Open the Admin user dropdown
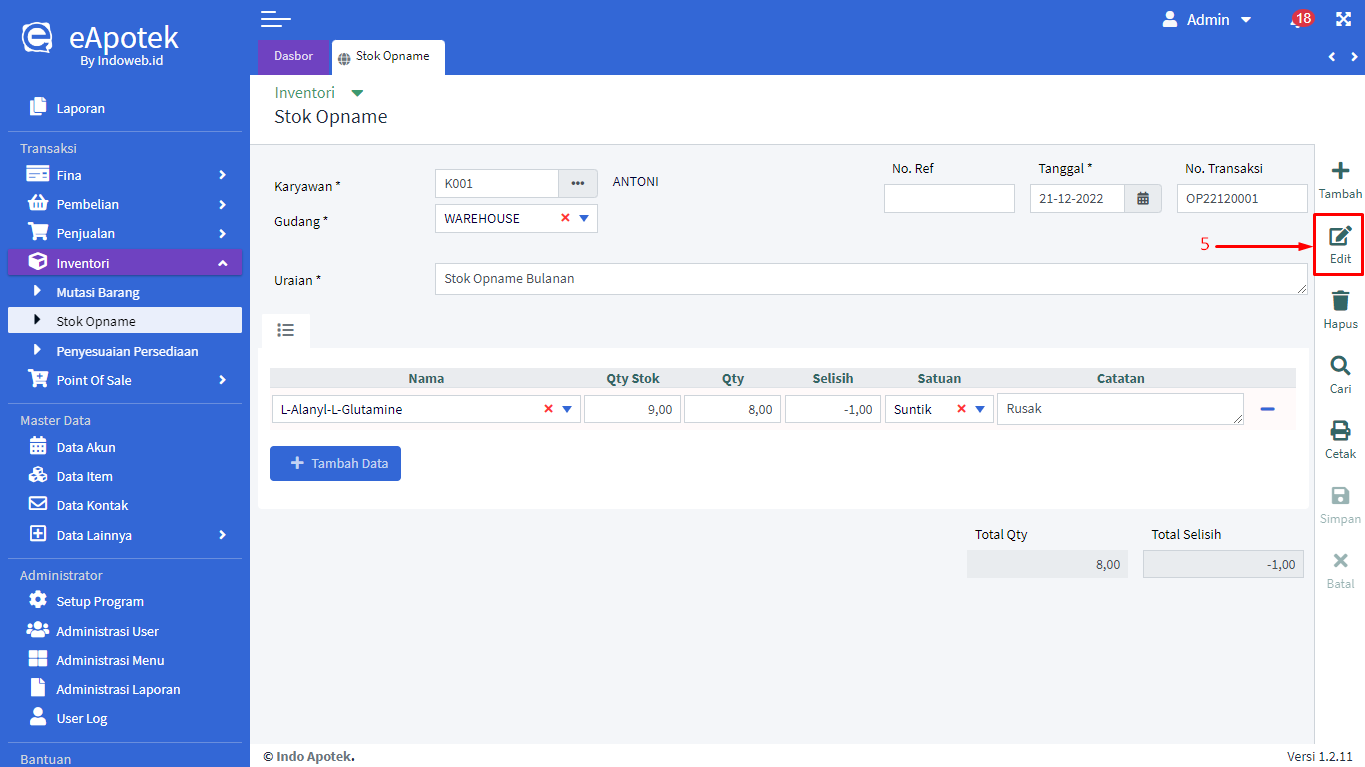The image size is (1365, 767). (1207, 20)
